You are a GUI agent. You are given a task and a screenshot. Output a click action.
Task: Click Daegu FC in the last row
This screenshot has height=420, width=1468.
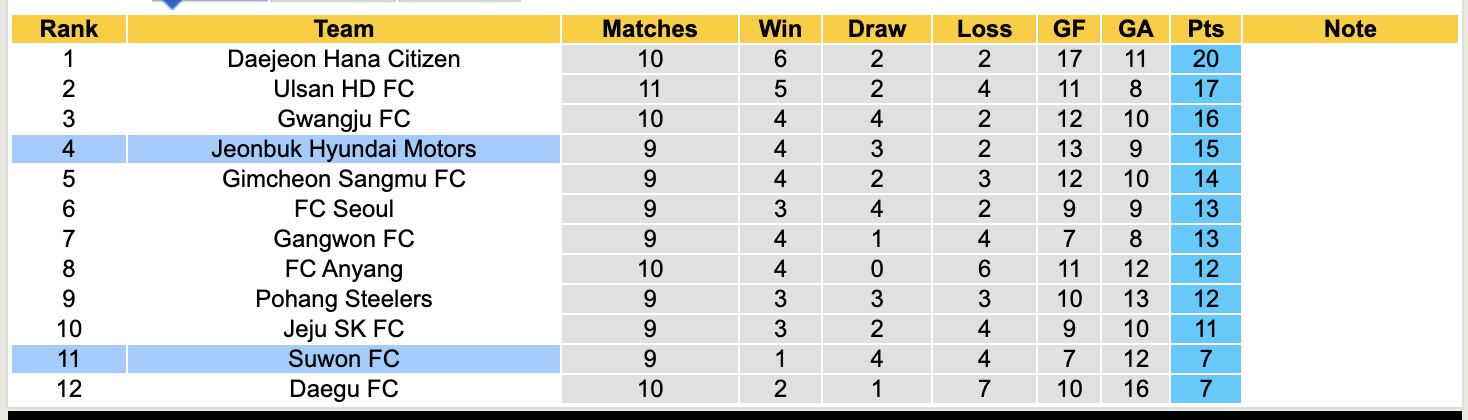[x=343, y=388]
